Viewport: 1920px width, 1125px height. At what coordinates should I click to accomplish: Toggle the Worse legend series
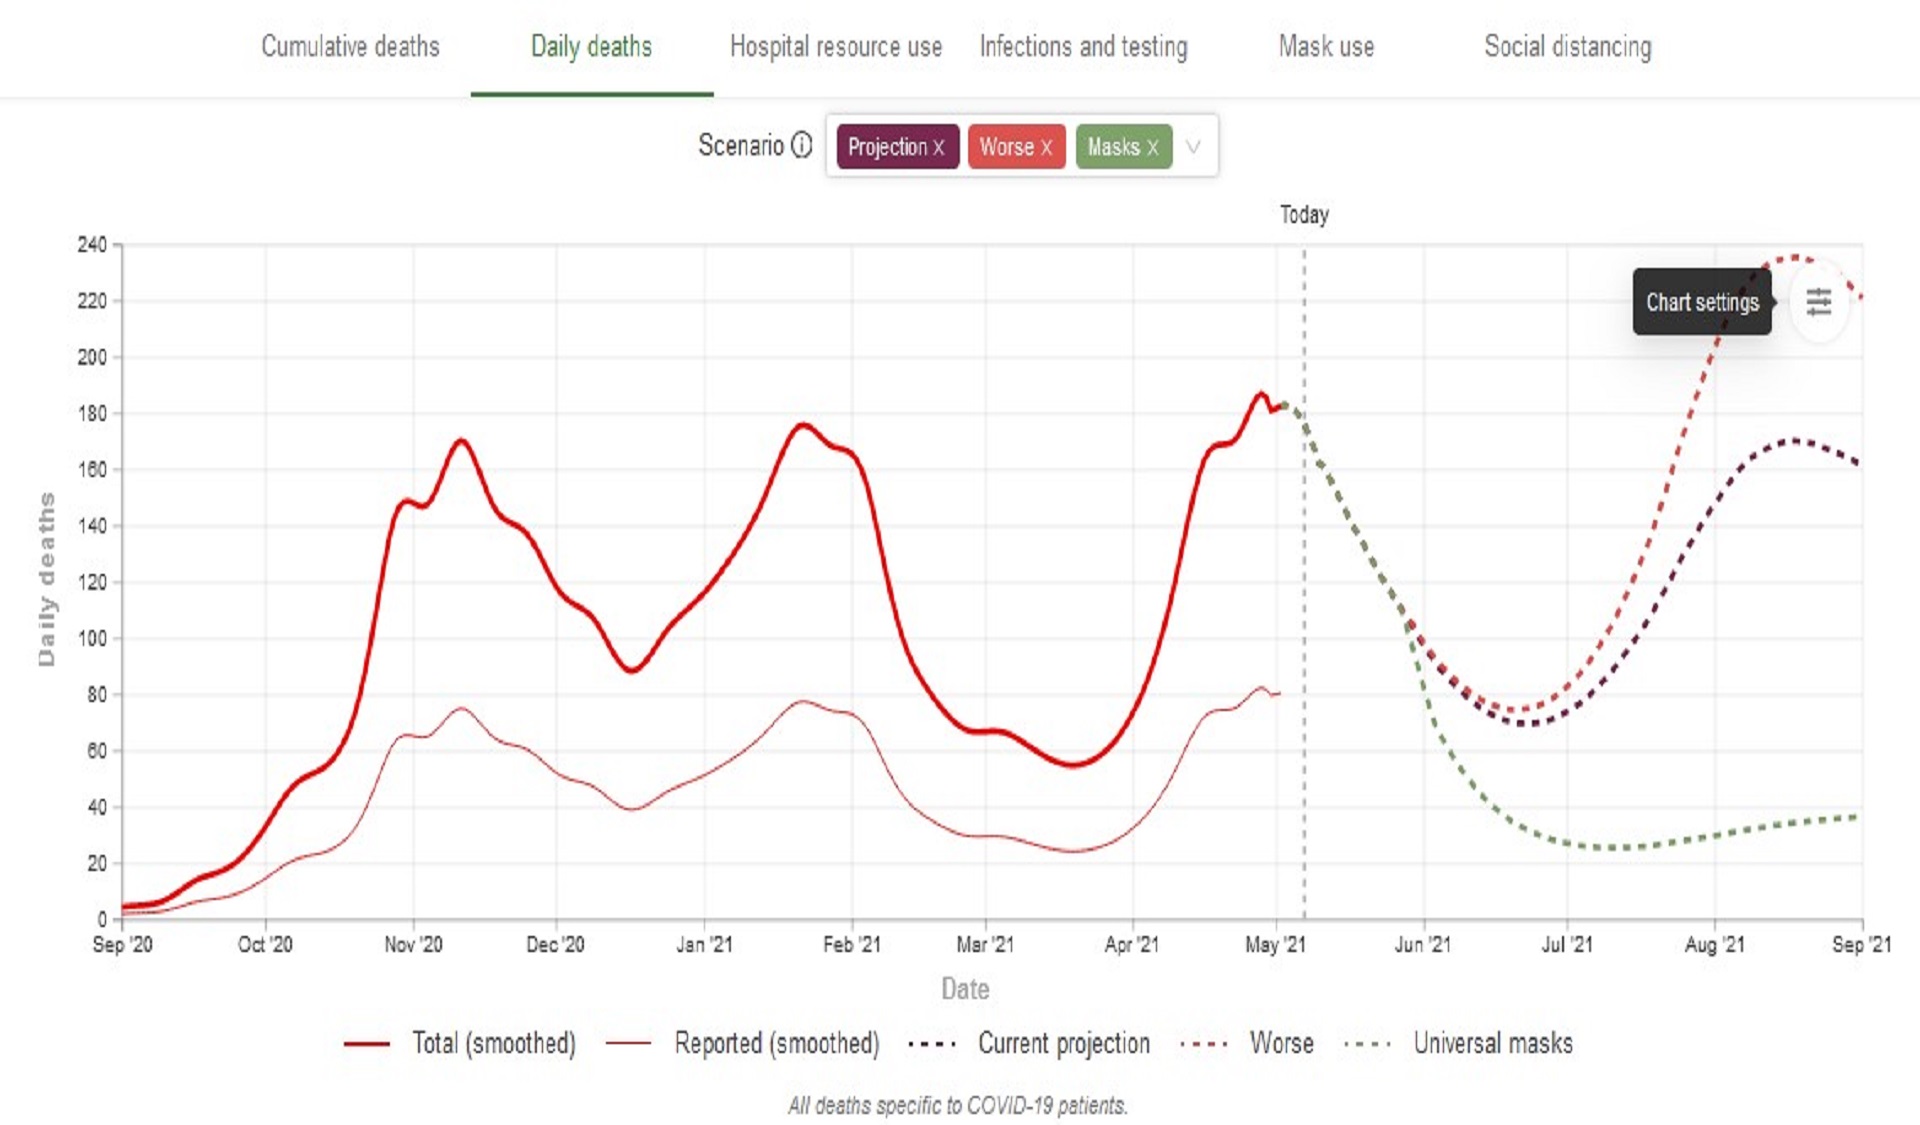[x=1281, y=1043]
